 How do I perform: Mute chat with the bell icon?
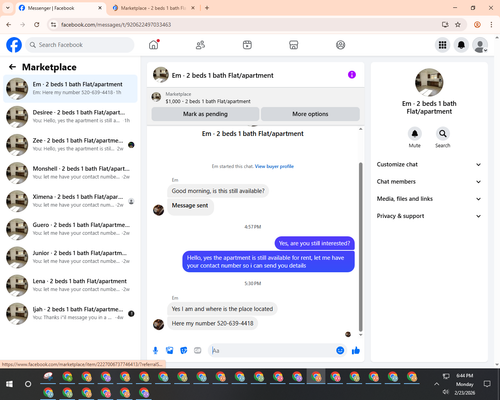[x=415, y=134]
